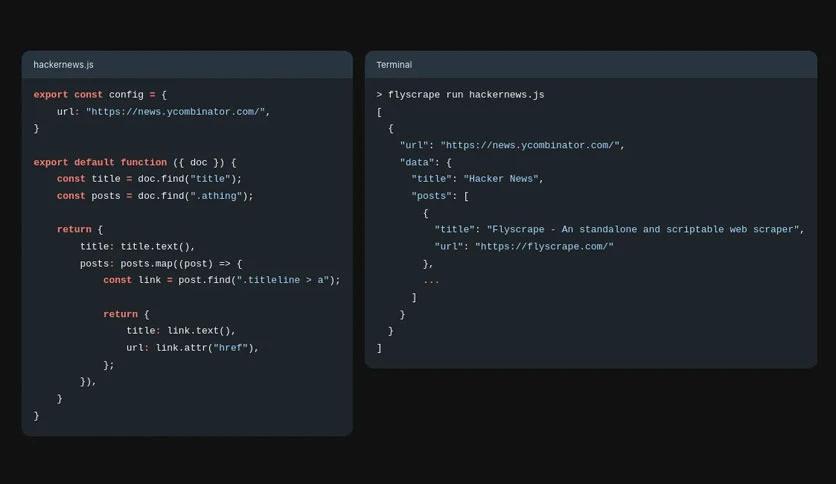Click the 'title: title.text()' line

(x=138, y=246)
